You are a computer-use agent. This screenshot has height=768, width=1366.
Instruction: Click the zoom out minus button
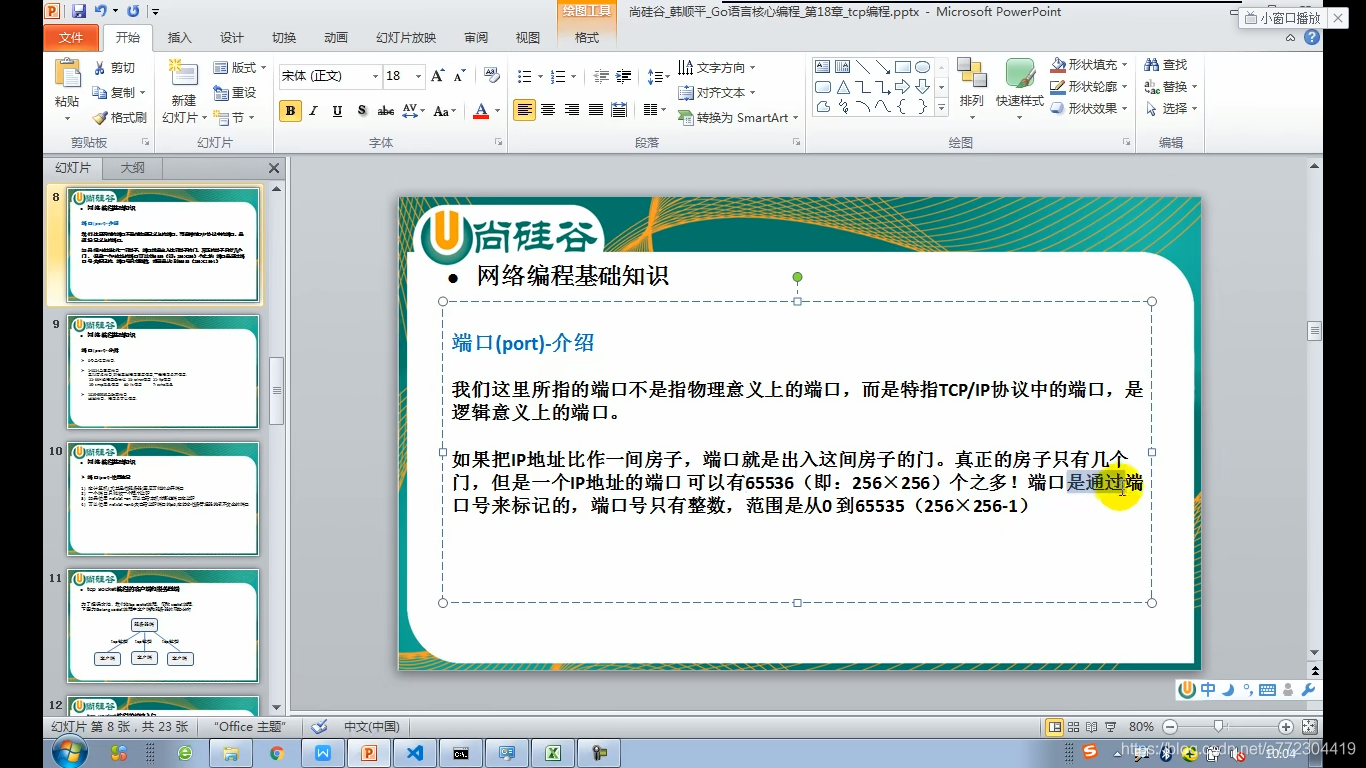point(1170,727)
